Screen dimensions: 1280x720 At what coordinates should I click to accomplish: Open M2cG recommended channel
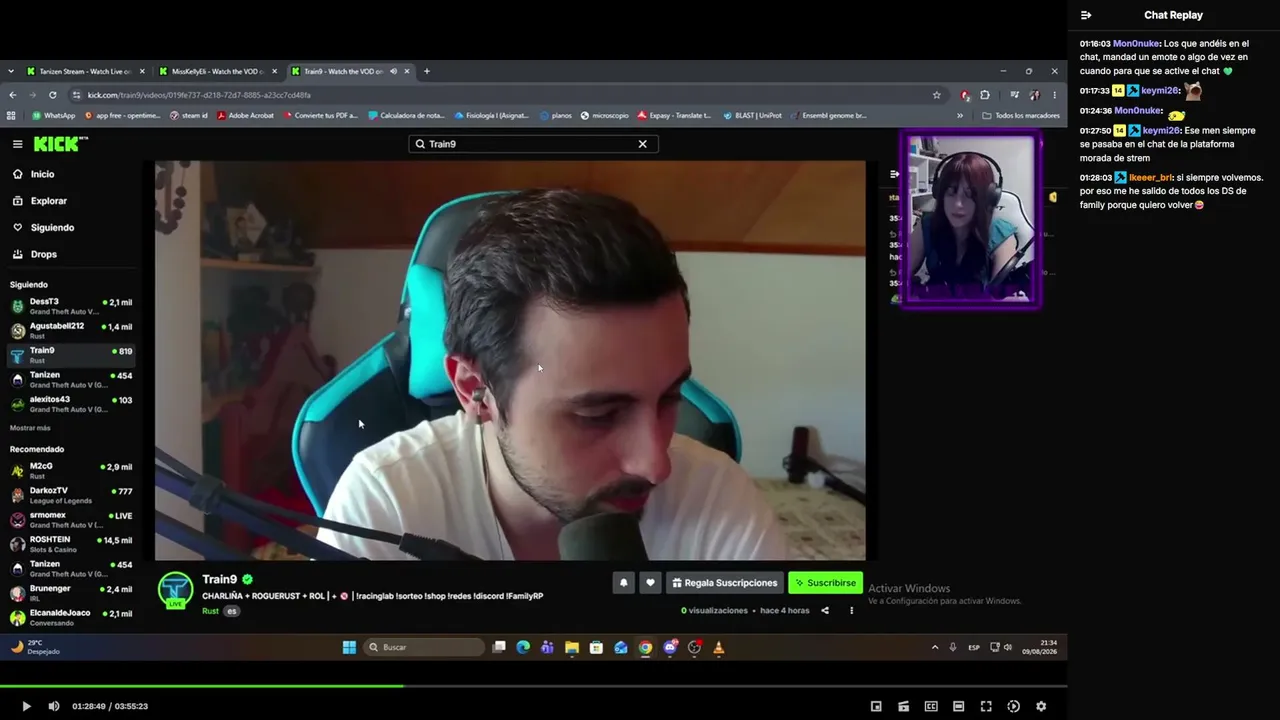tap(70, 470)
